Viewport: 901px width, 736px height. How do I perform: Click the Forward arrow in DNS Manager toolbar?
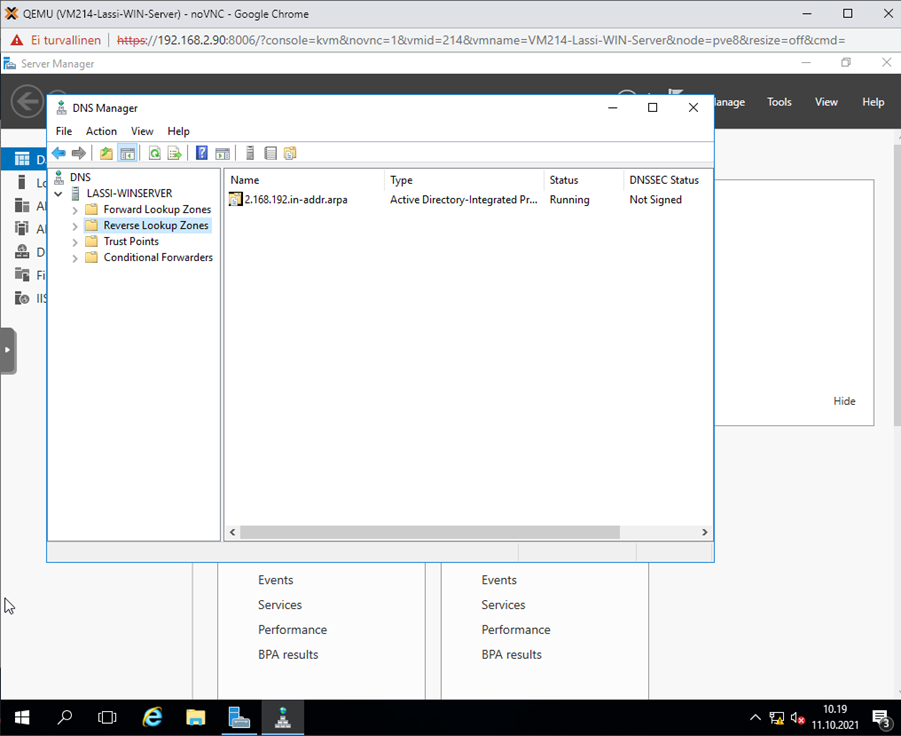79,153
